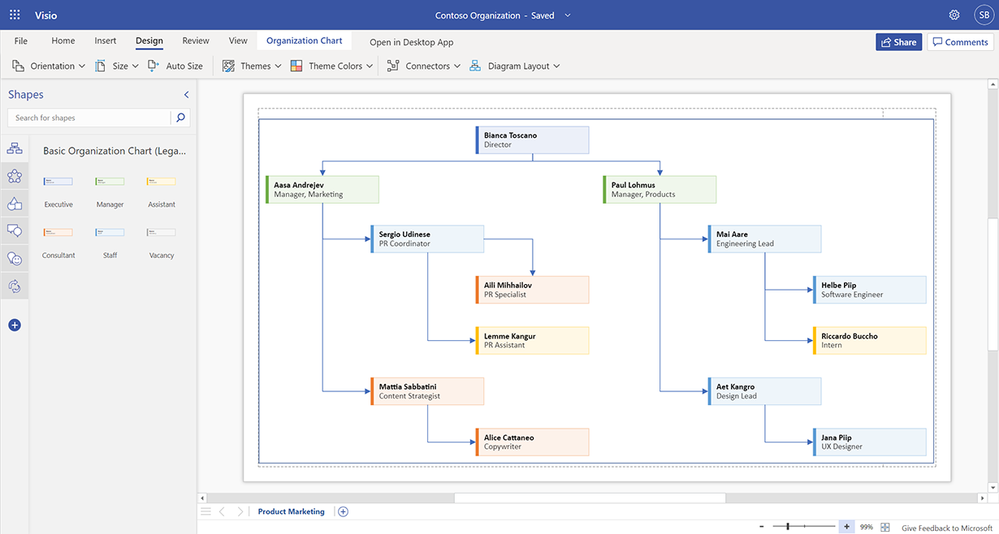This screenshot has height=534, width=999.
Task: Open the File menu
Action: pyautogui.click(x=21, y=41)
